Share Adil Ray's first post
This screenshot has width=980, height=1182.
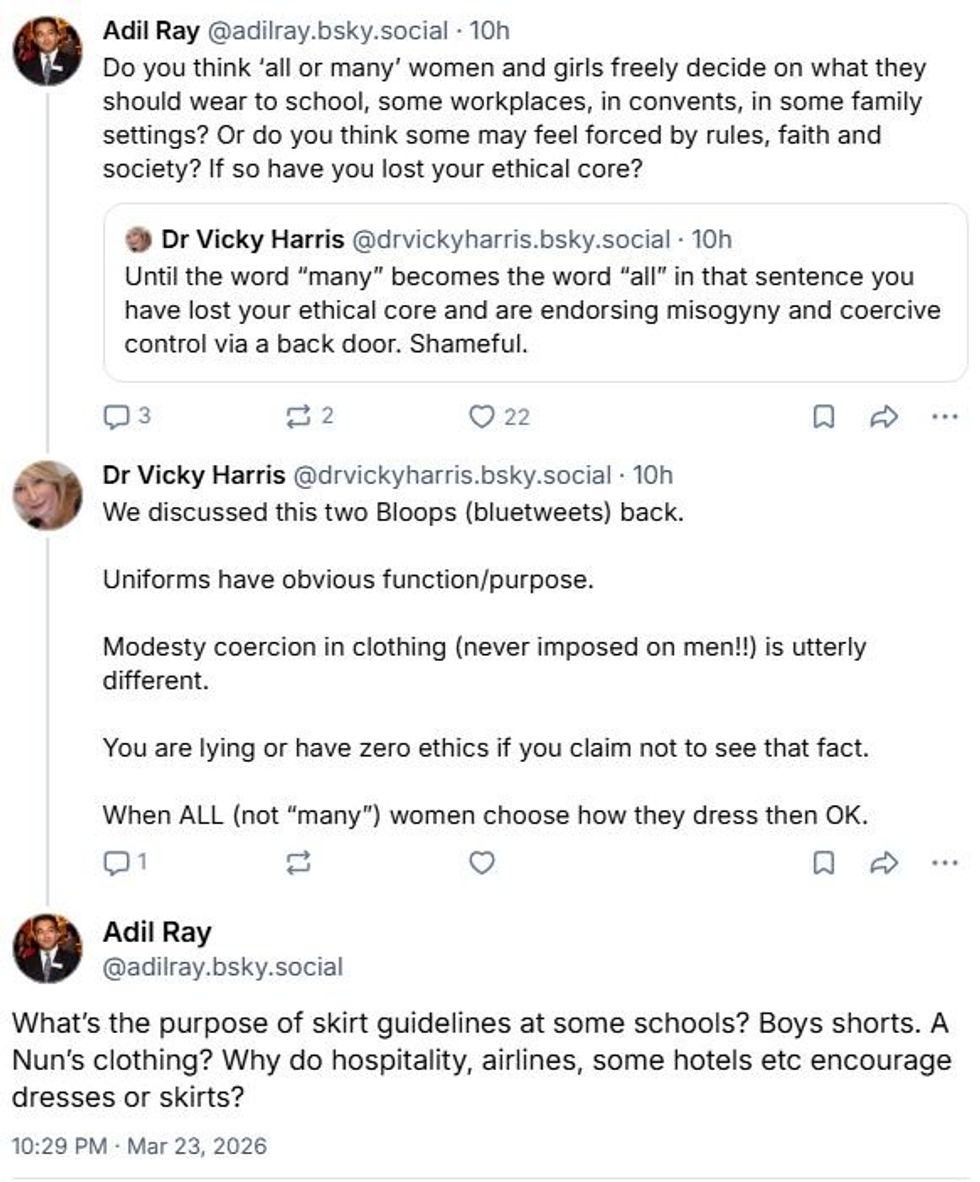[883, 417]
